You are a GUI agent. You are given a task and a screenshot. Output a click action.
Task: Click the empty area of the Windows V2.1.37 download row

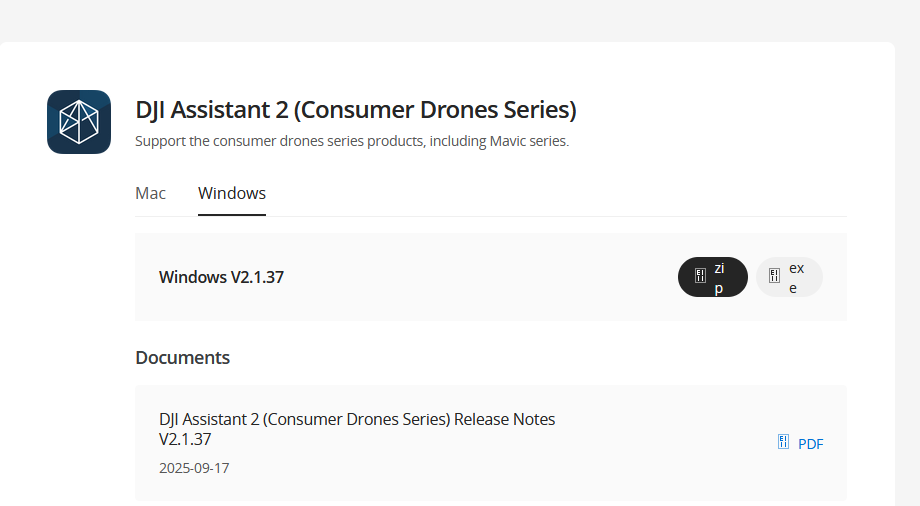[480, 277]
